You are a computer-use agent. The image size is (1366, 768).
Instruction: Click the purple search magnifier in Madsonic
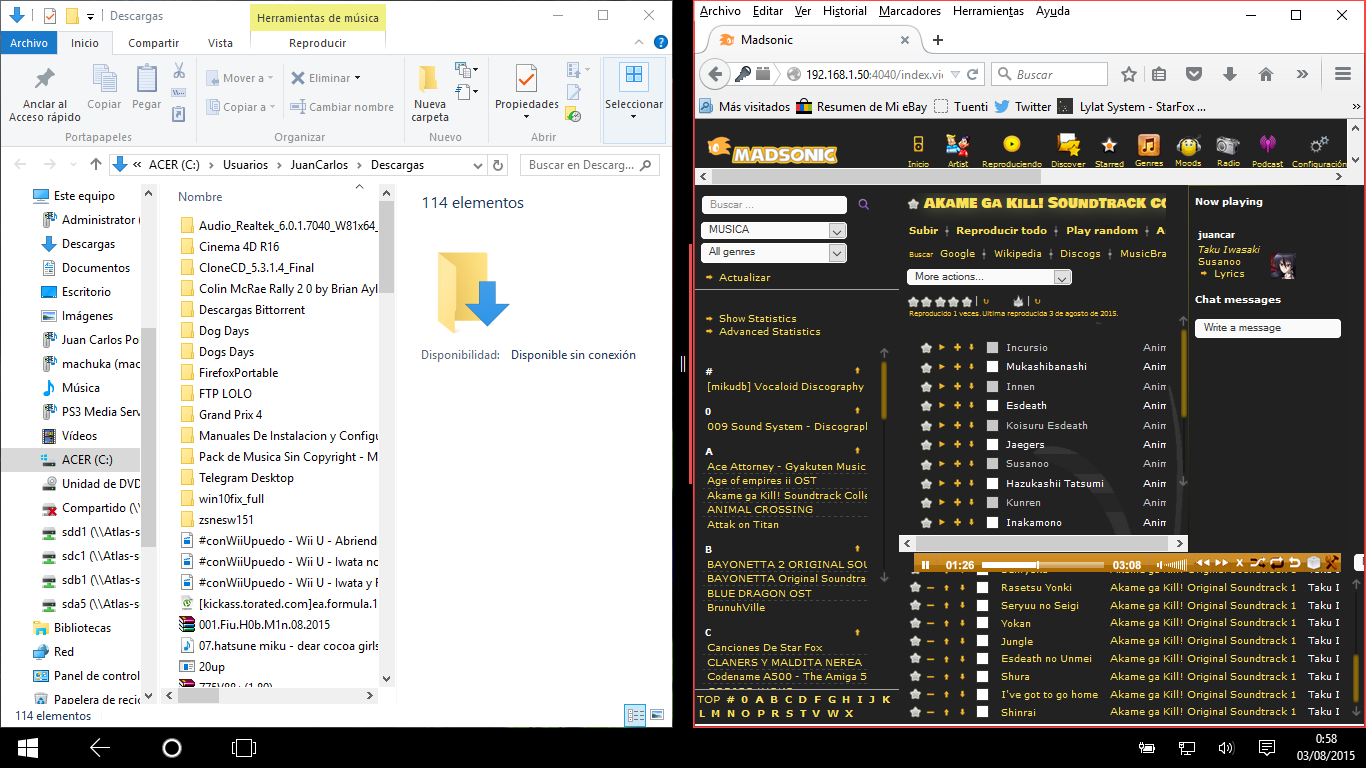tap(864, 204)
